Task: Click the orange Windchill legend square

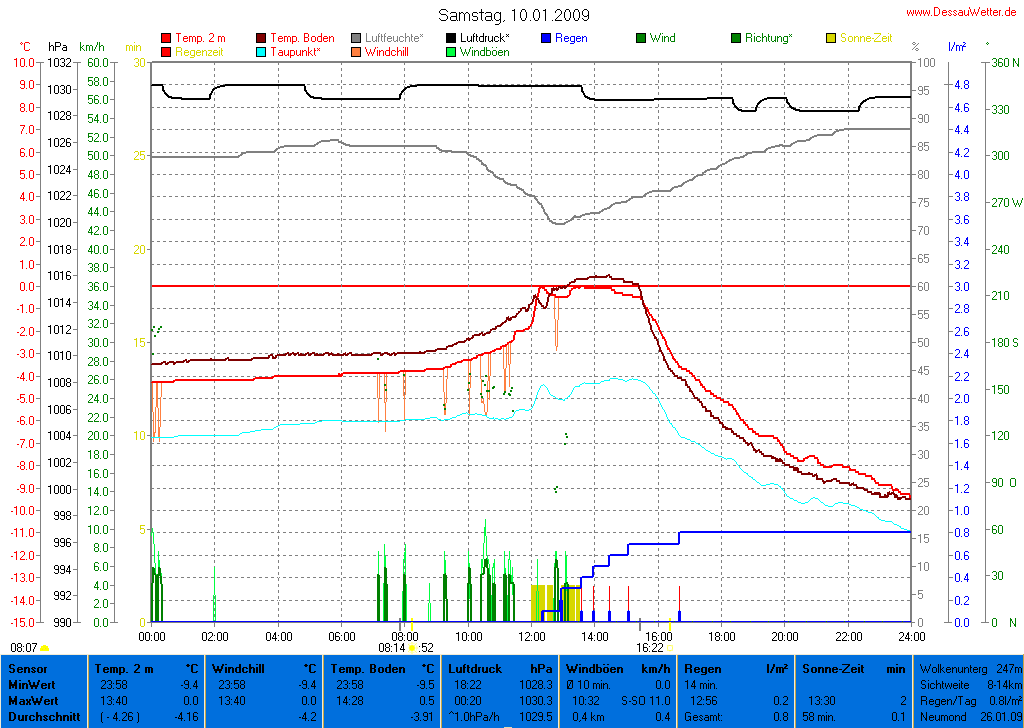Action: [357, 51]
